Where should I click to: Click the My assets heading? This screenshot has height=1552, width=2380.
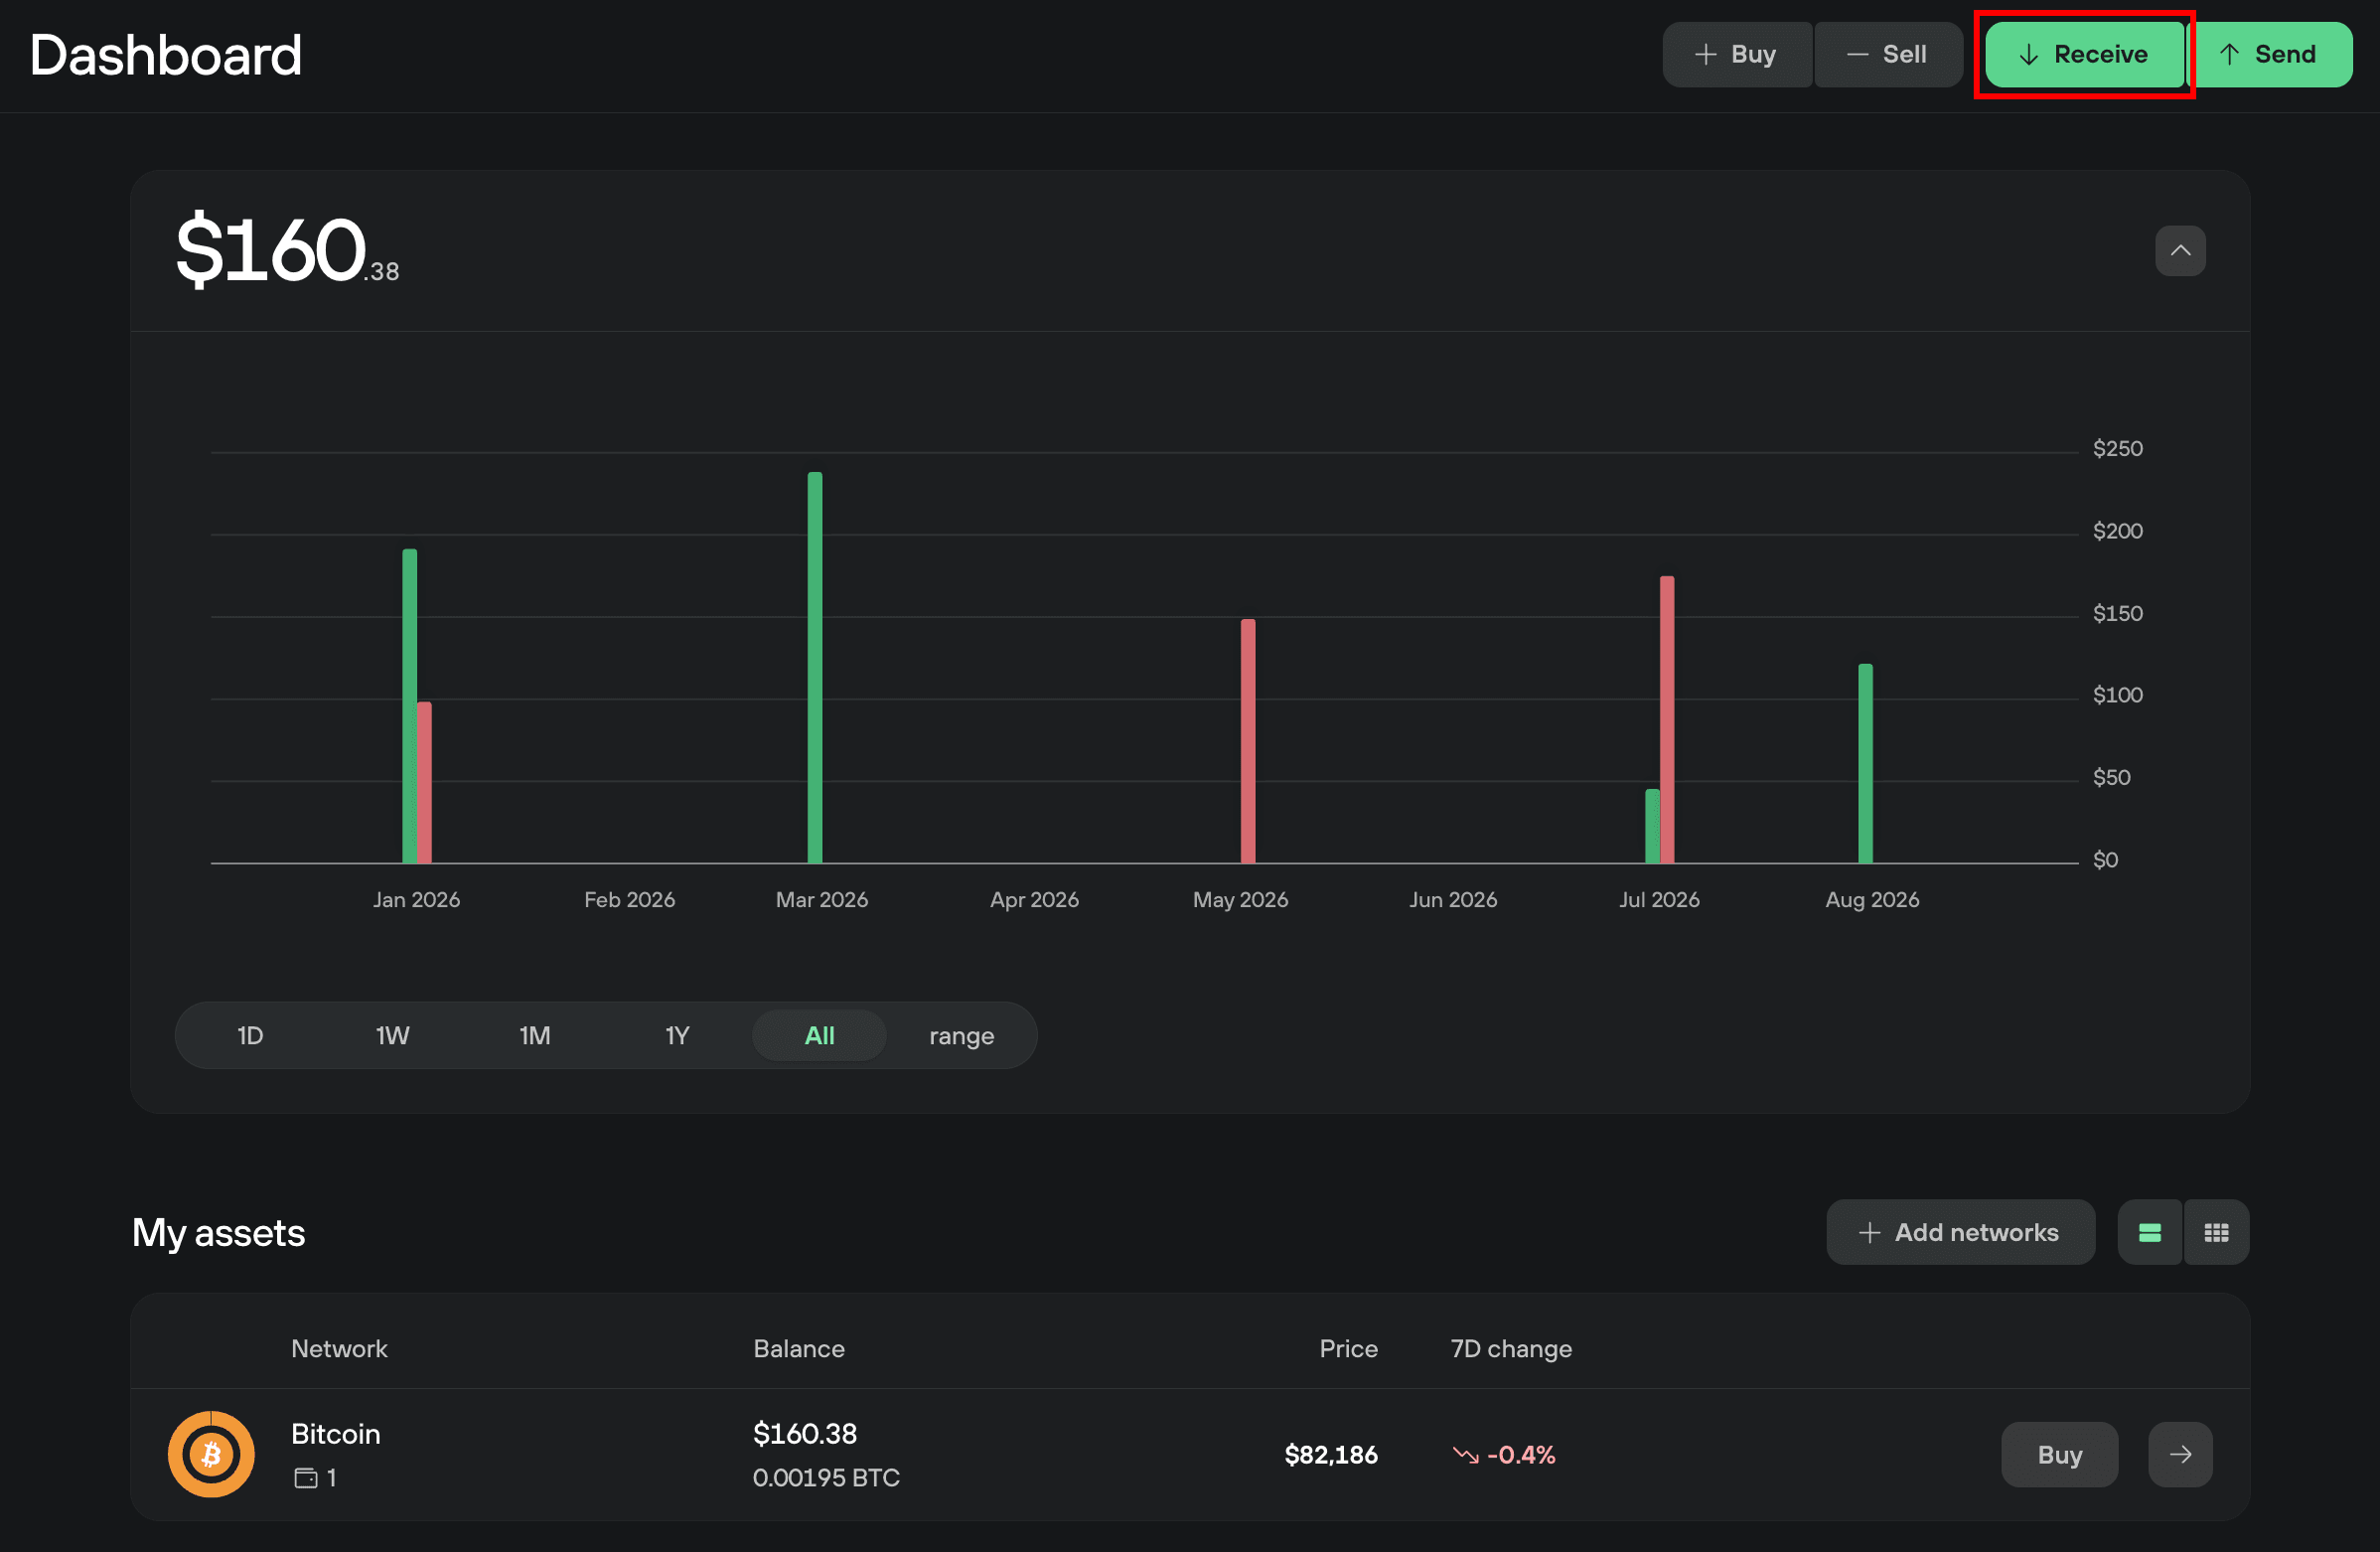218,1232
